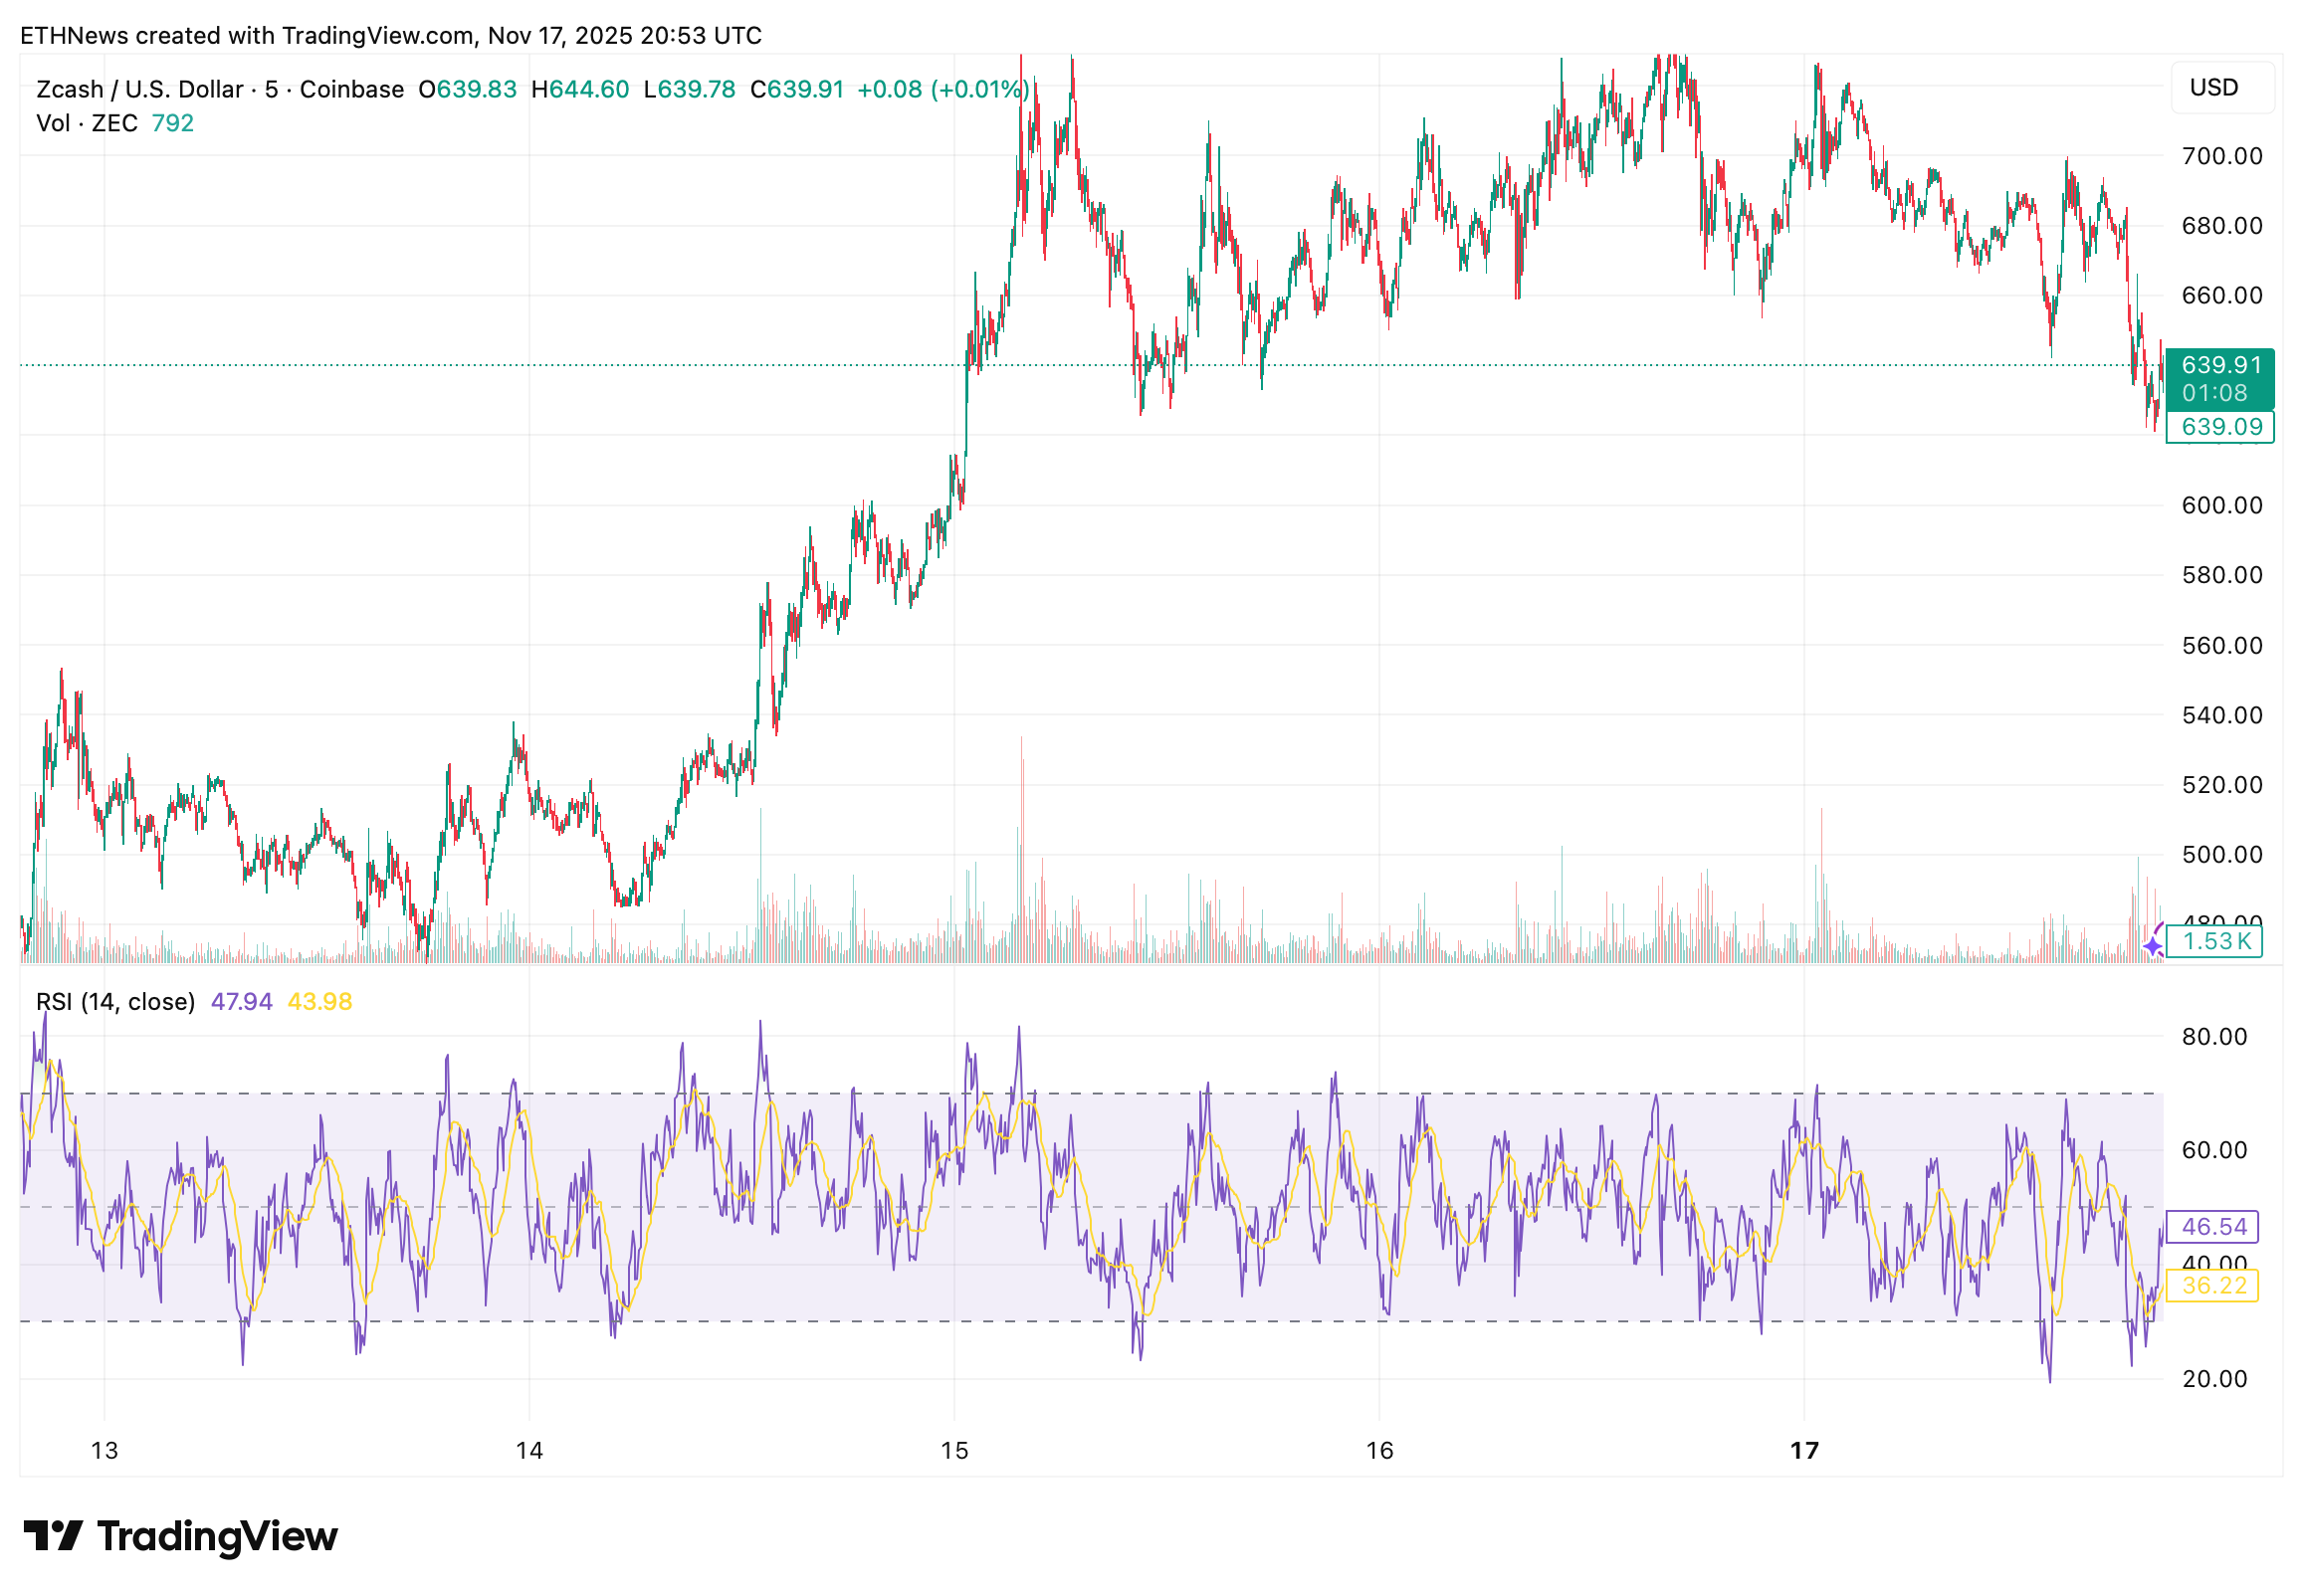Click the purple sparkle icon near volume

coord(2151,946)
